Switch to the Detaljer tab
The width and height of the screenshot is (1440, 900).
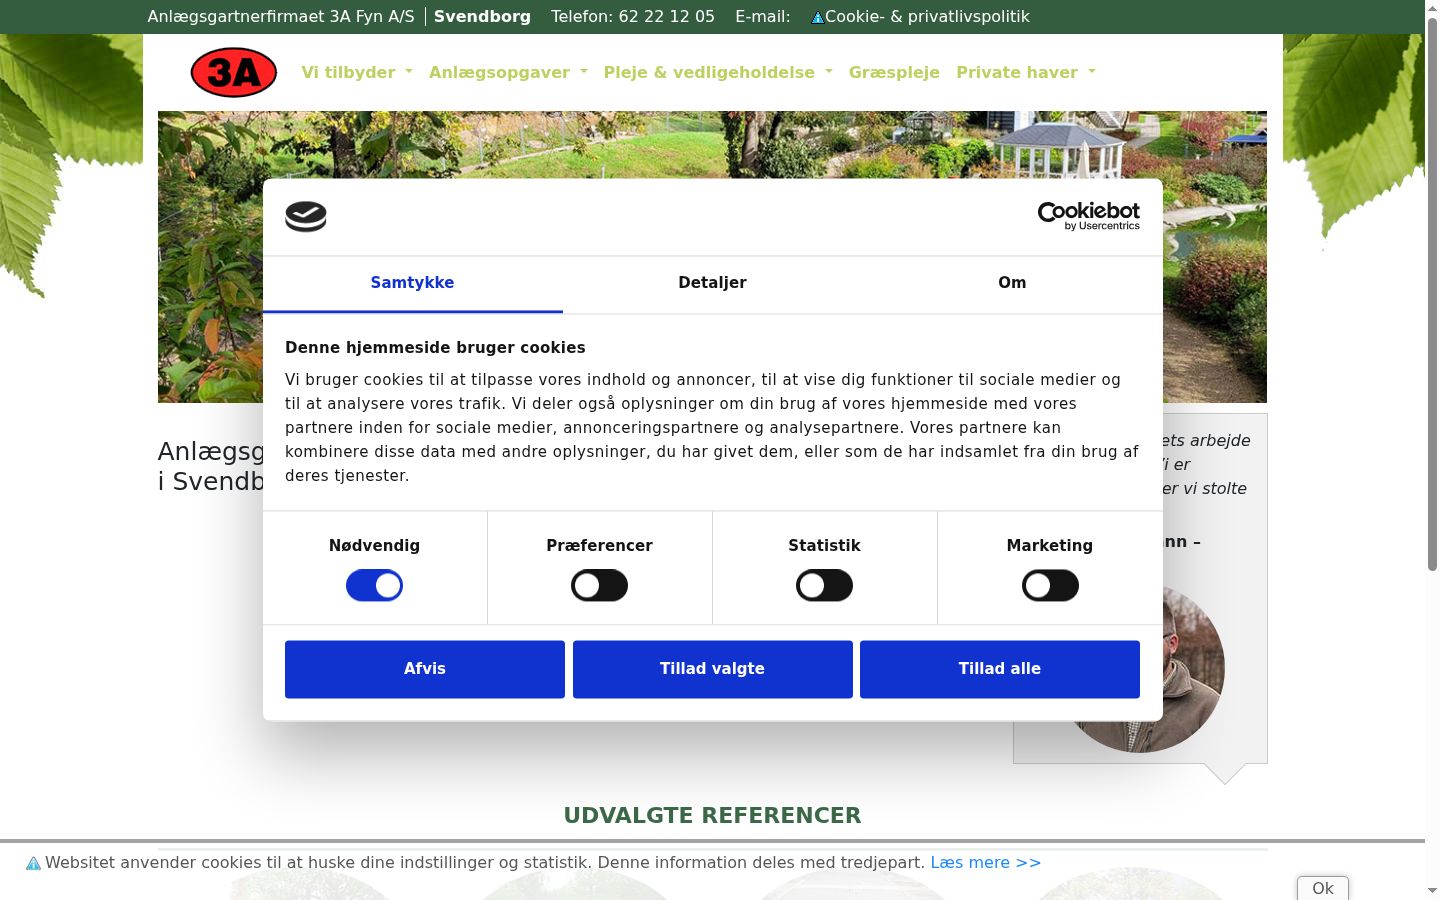tap(712, 283)
